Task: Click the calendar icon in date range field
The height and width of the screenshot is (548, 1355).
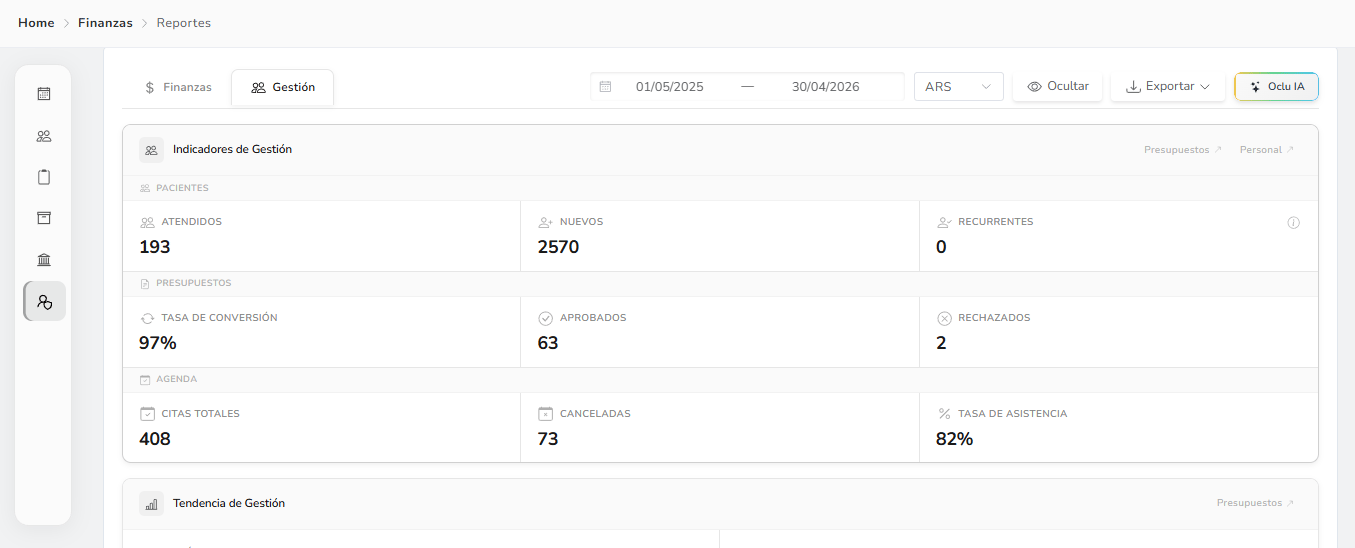Action: (605, 87)
